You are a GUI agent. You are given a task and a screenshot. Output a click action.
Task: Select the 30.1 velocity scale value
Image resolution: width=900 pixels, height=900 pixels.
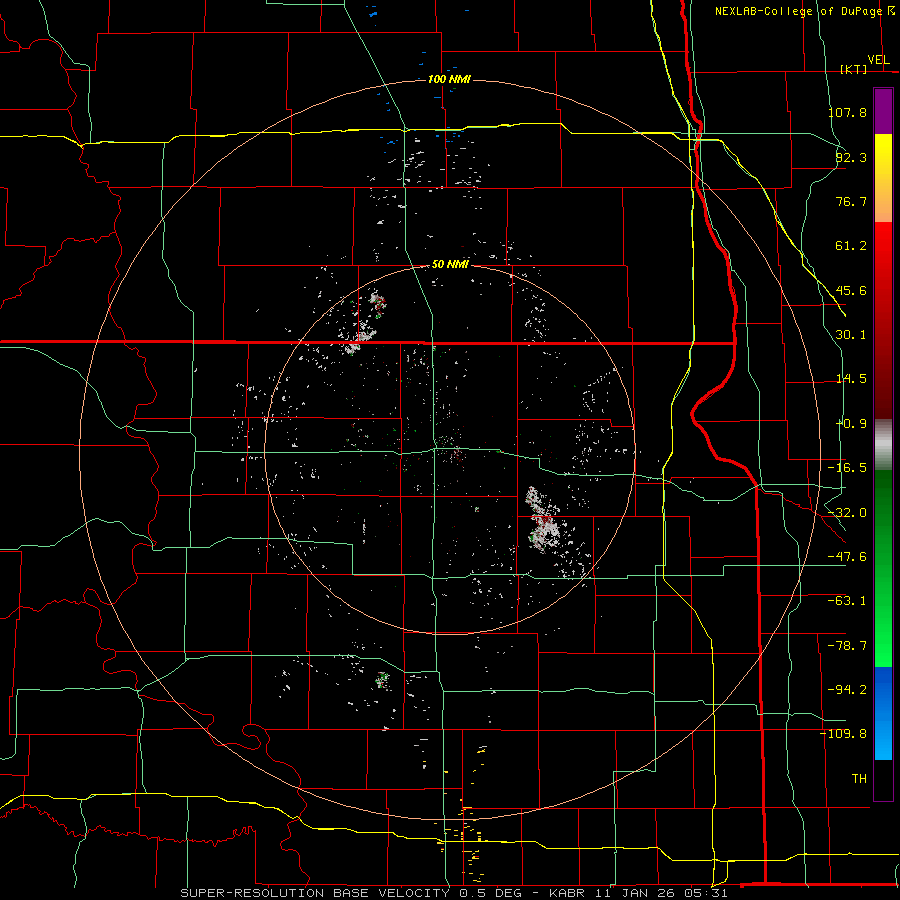tap(851, 335)
